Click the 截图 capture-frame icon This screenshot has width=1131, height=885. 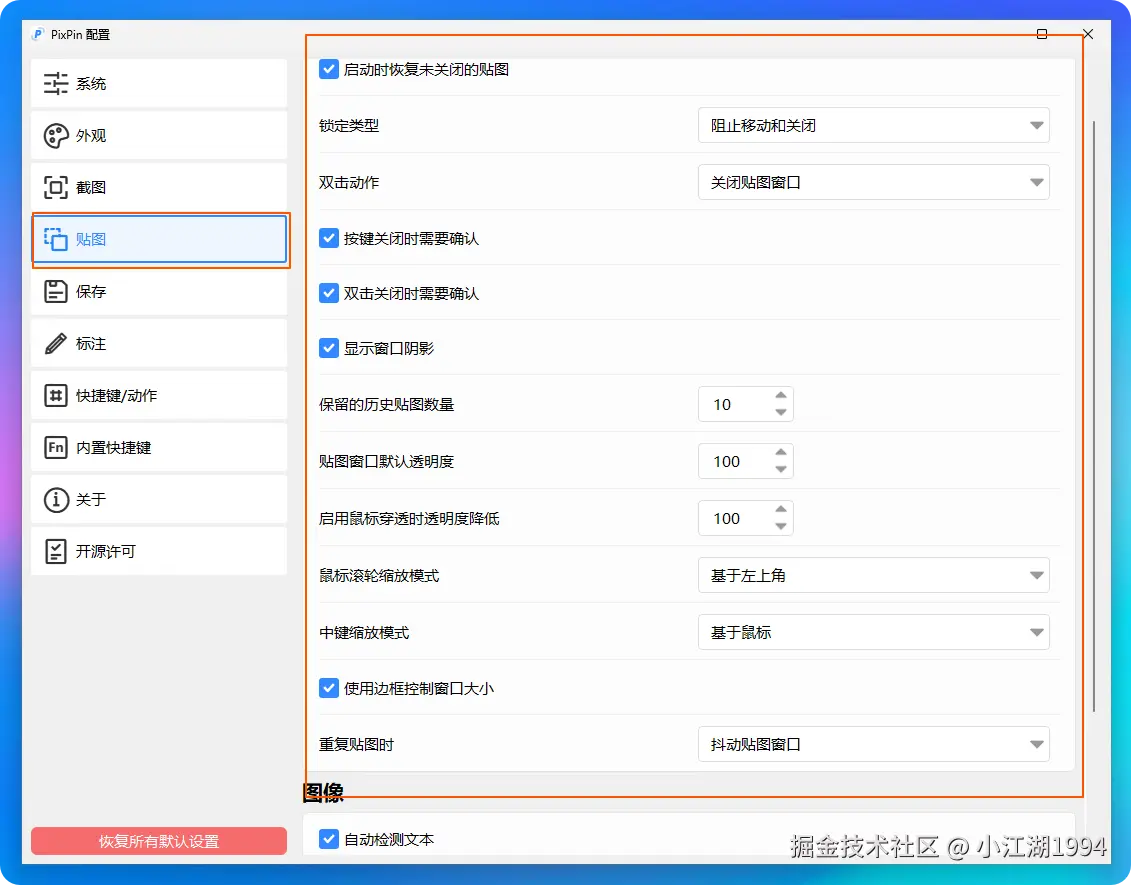(x=56, y=188)
